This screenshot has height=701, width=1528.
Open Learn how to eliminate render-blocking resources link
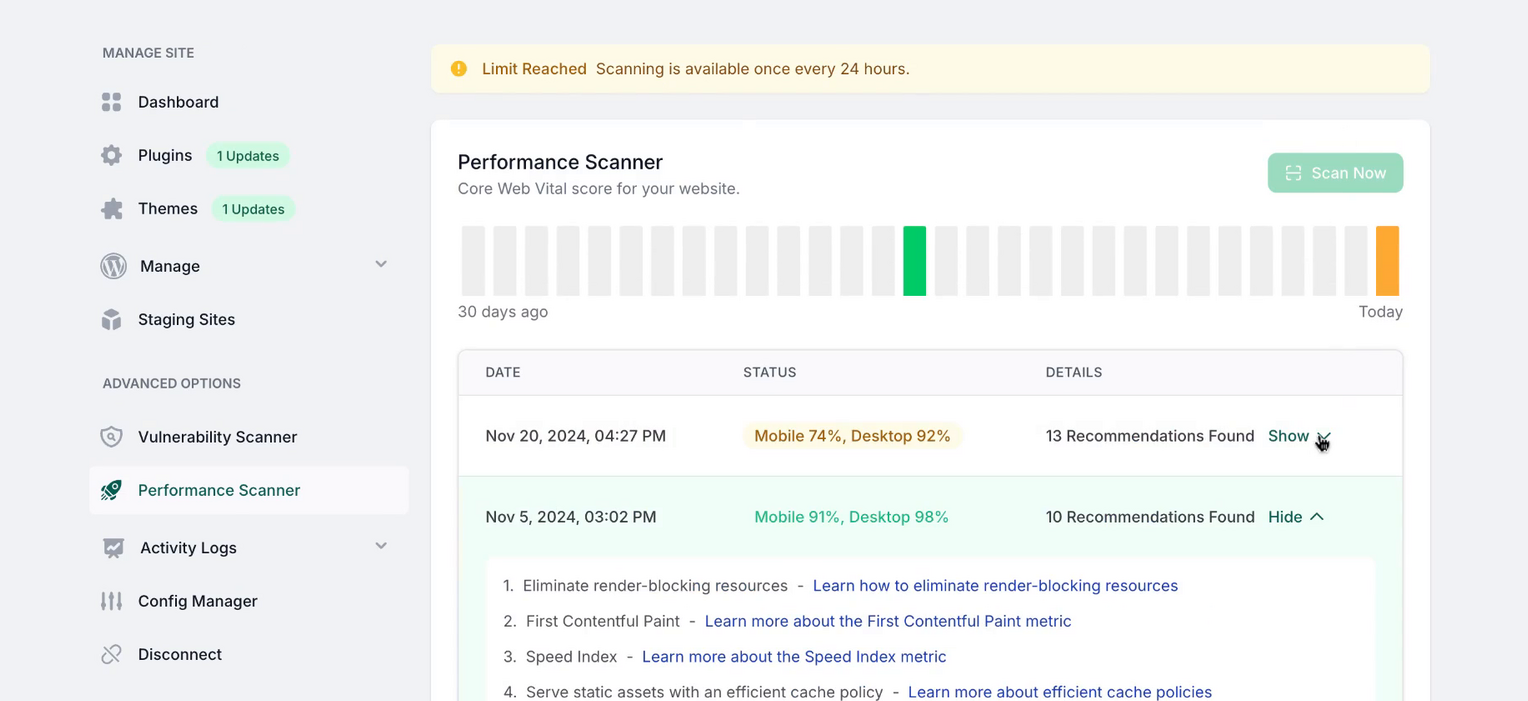[995, 586]
